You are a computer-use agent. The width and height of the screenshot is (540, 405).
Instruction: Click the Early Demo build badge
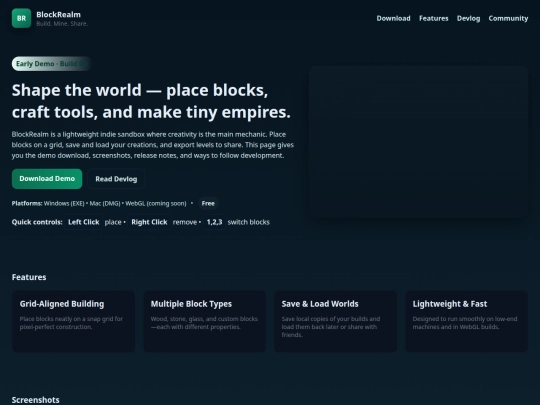pyautogui.click(x=52, y=64)
